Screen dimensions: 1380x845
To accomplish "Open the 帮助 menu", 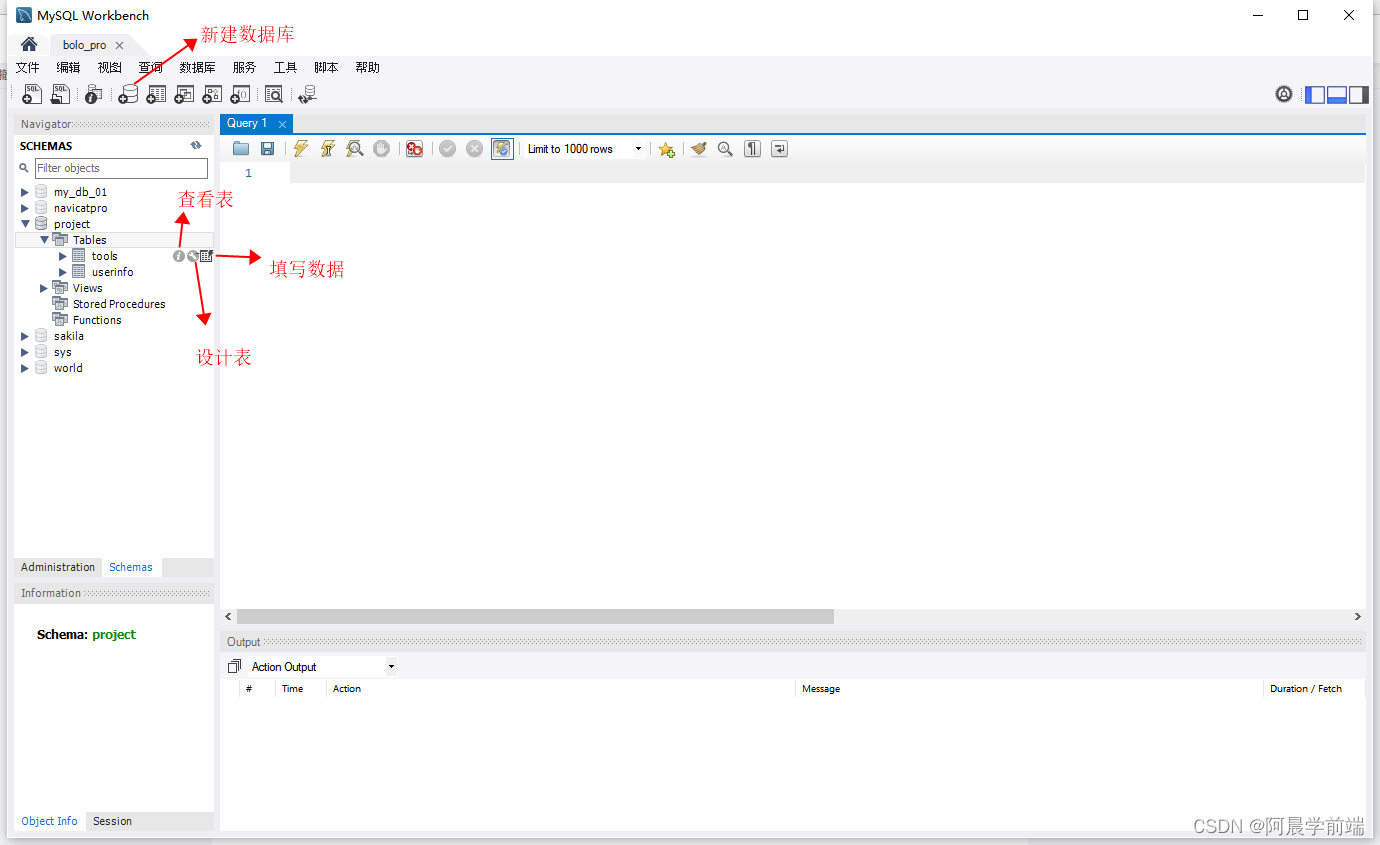I will (367, 68).
